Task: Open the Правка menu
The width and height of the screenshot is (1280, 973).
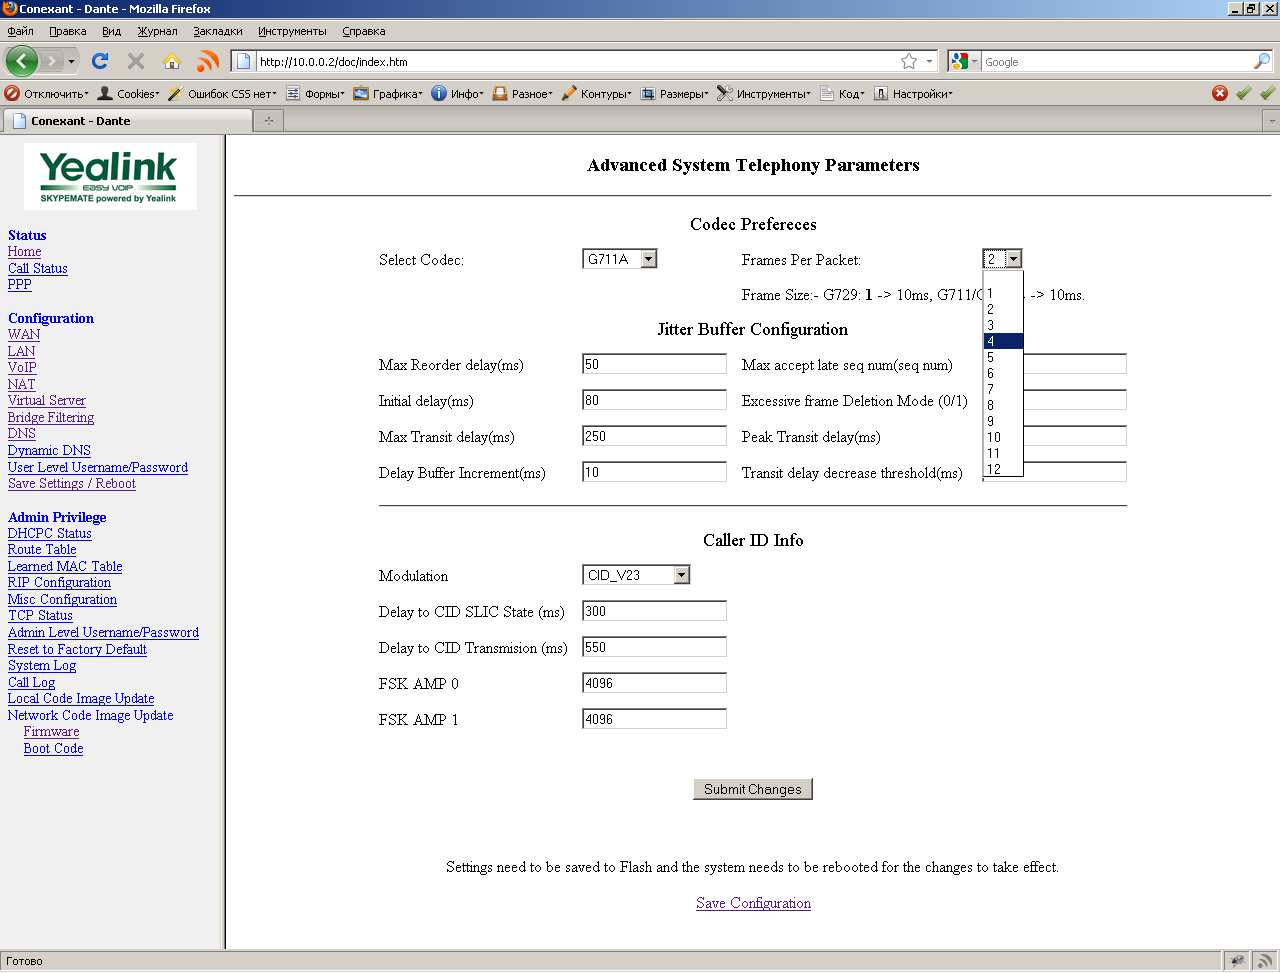Action: coord(67,31)
